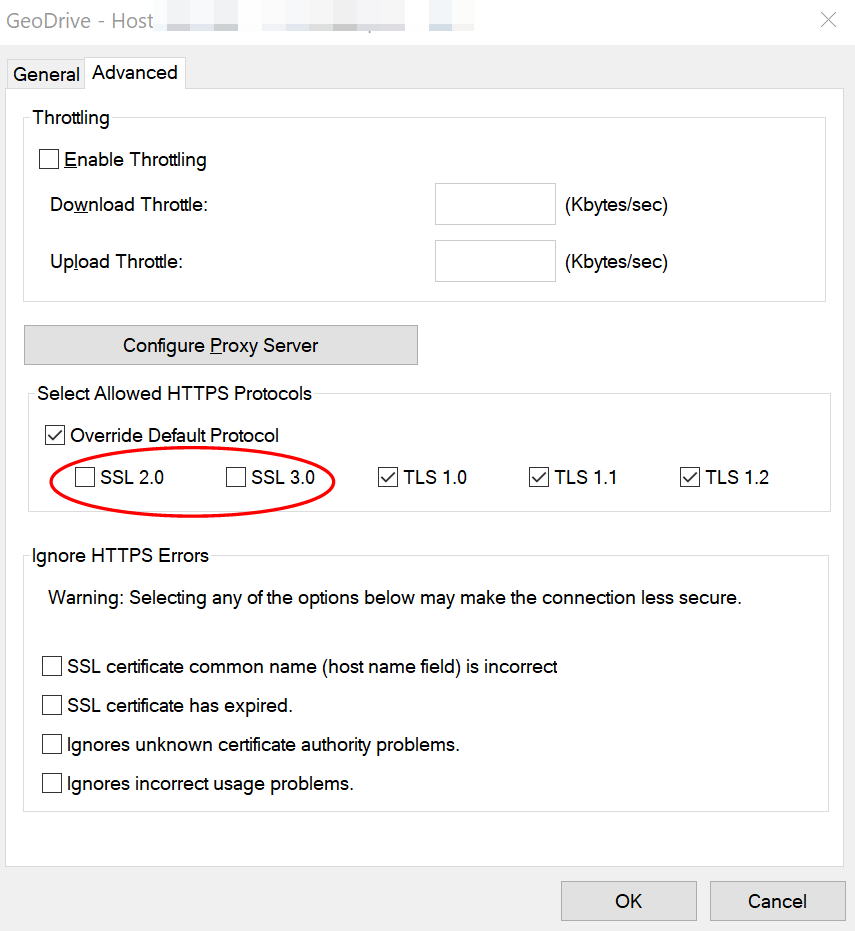Toggle Override Default Protocol off
The height and width of the screenshot is (931, 855).
point(55,435)
